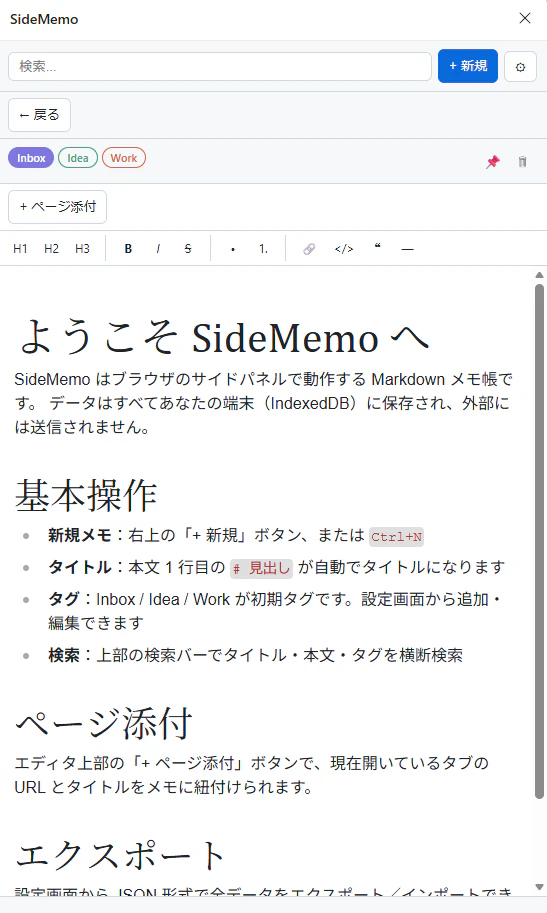Toggle the Inbox tag
The height and width of the screenshot is (913, 547).
point(31,158)
